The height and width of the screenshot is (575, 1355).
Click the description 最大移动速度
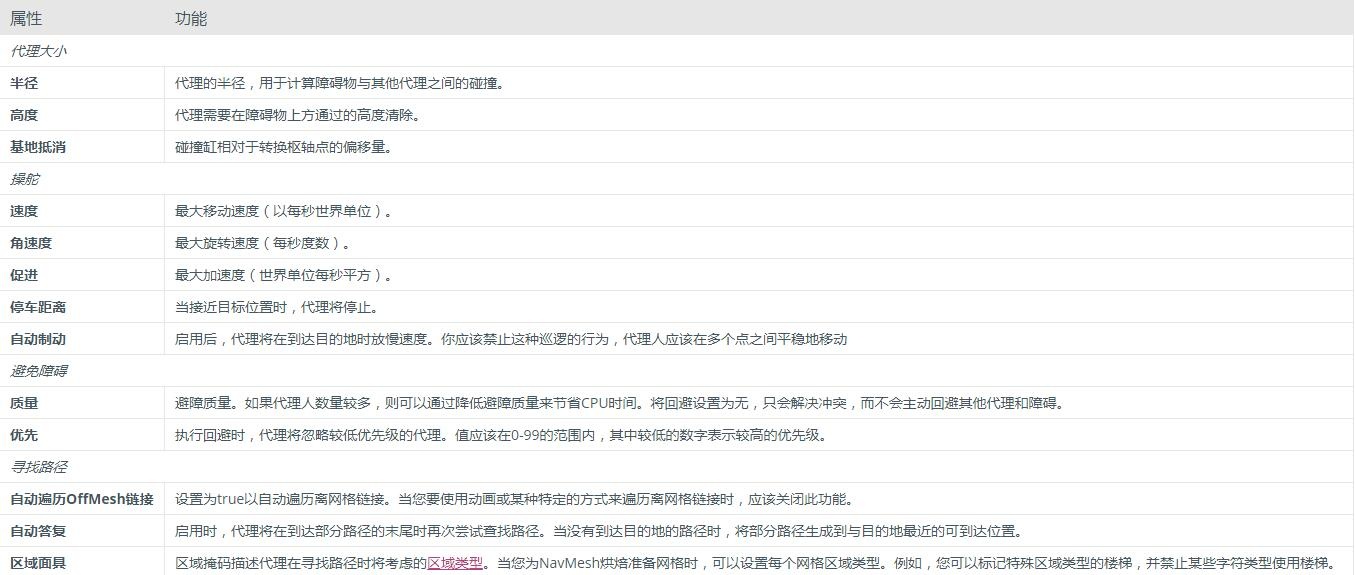(x=284, y=211)
